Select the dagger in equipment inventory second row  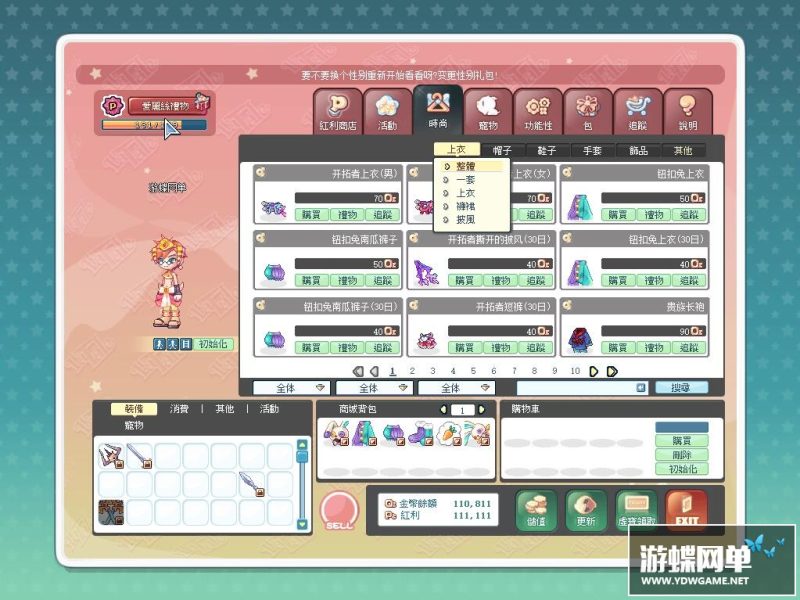252,484
